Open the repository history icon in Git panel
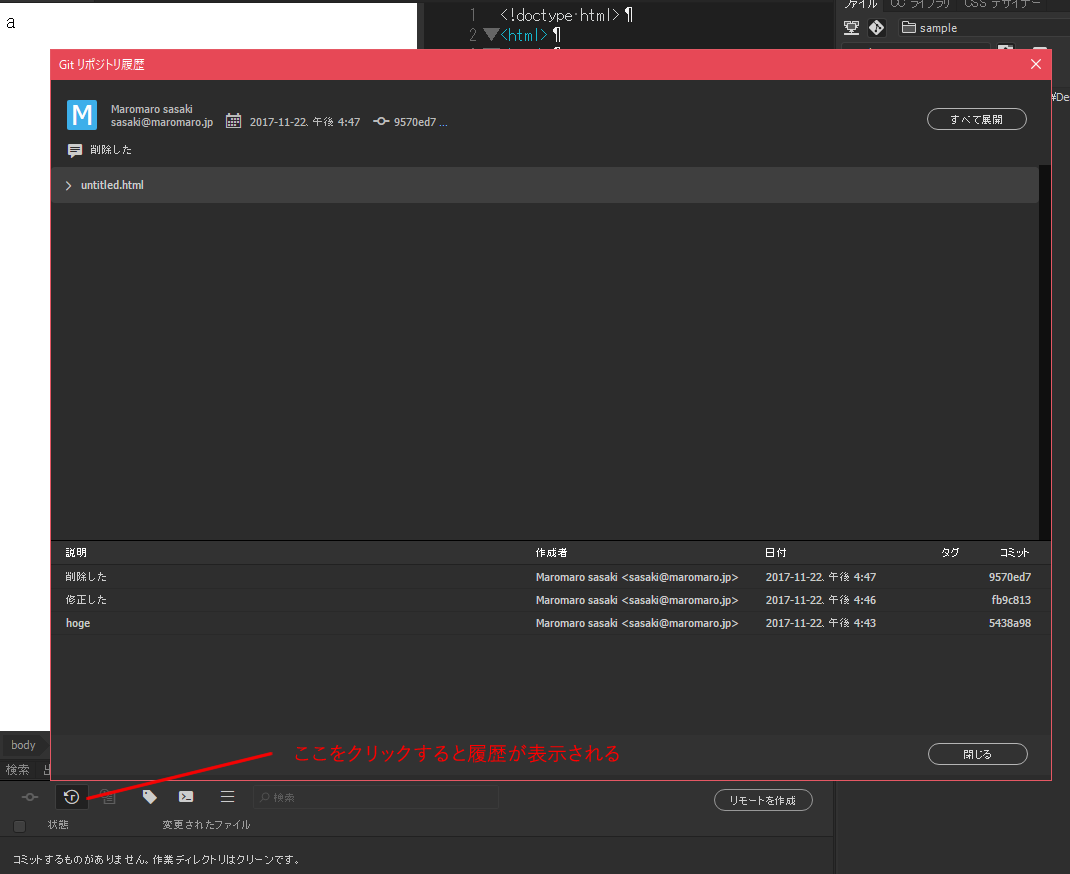 [x=72, y=796]
